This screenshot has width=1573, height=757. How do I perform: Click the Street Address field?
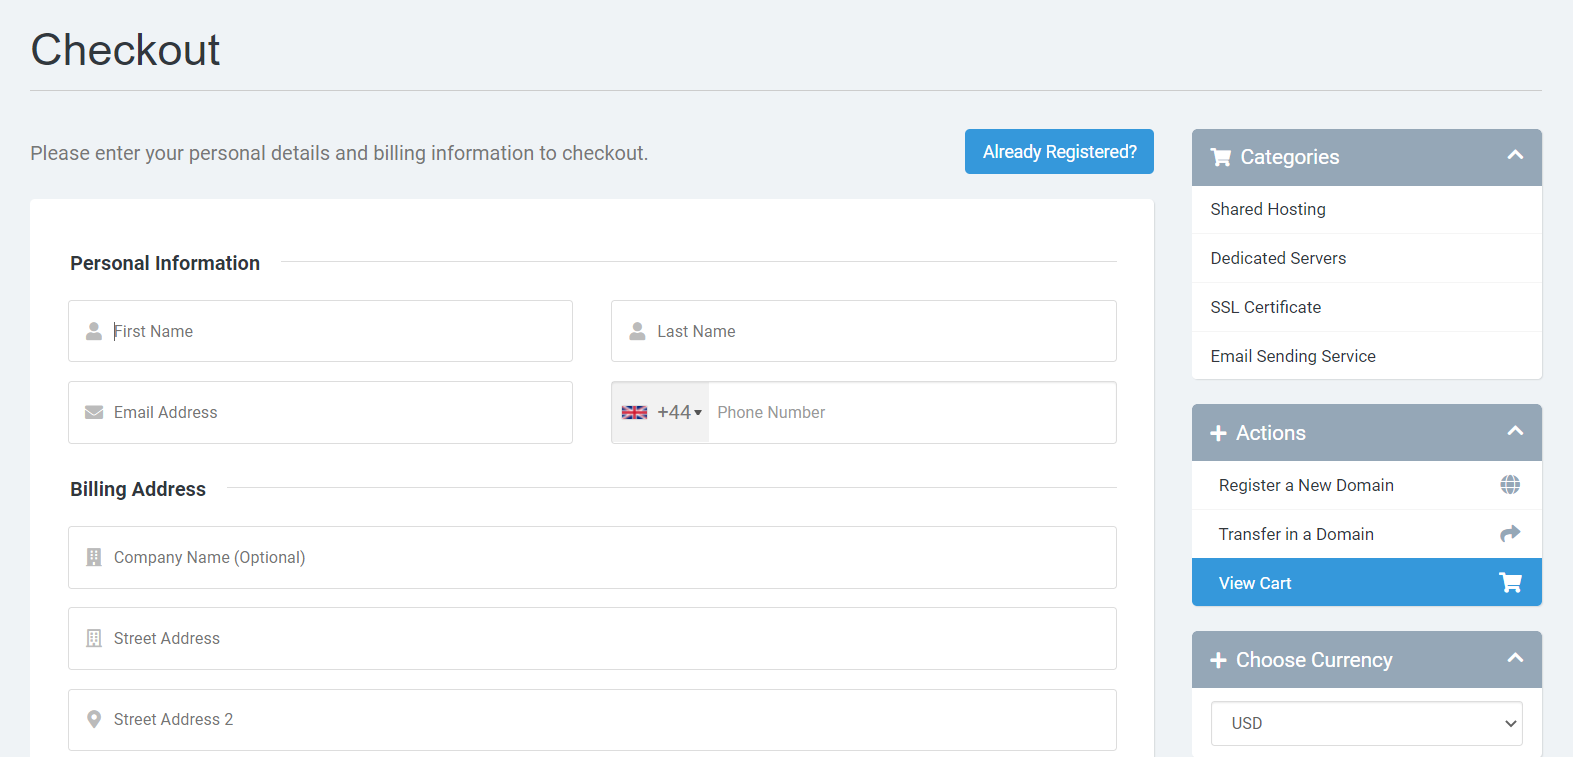tap(592, 638)
